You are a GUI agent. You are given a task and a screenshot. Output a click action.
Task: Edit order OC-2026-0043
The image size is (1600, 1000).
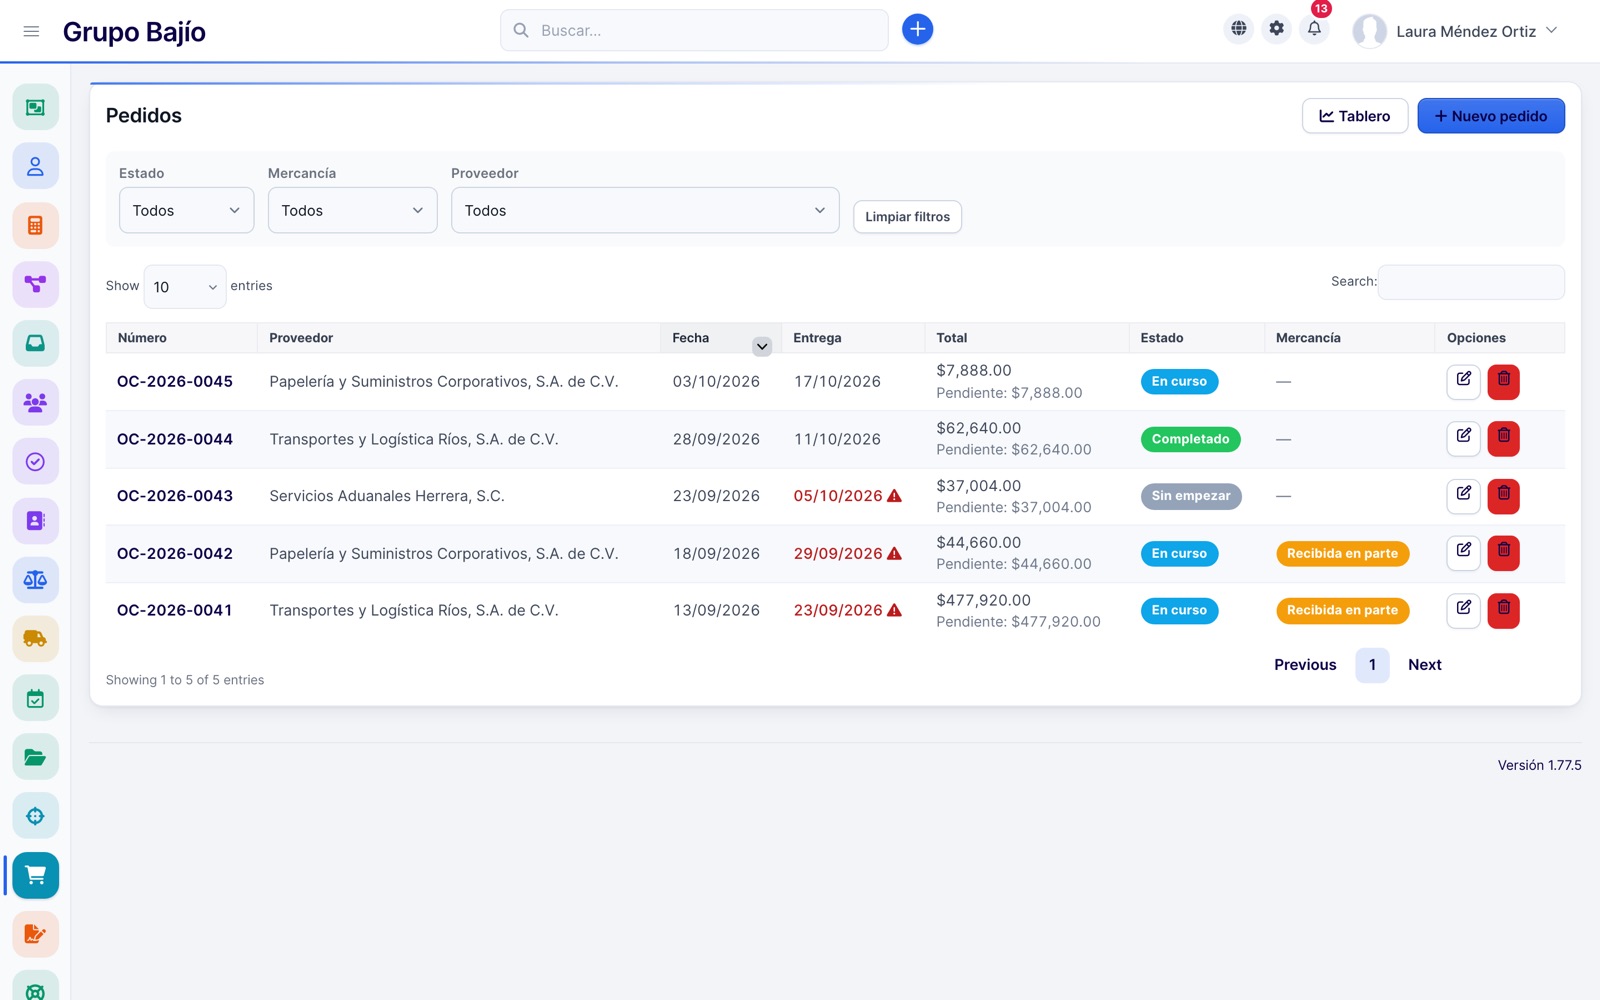pos(1463,495)
